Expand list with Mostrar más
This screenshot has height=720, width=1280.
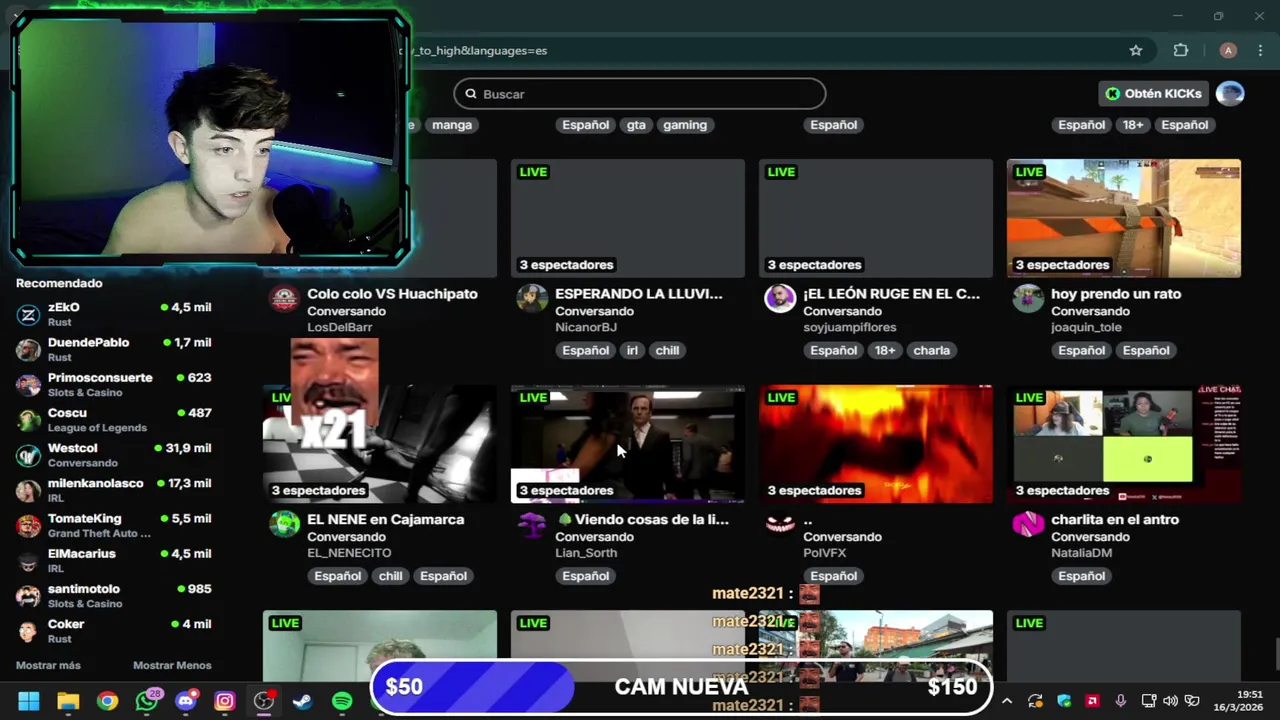coord(48,665)
